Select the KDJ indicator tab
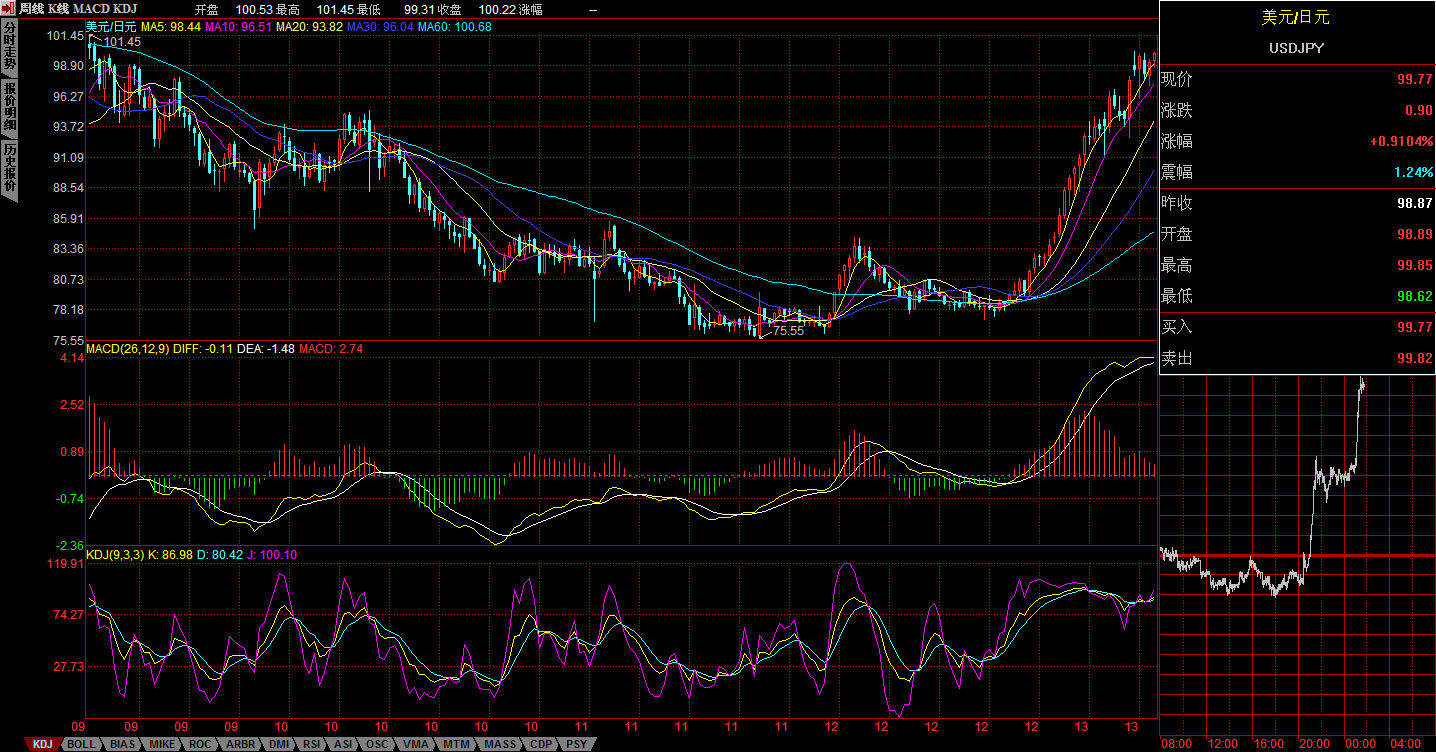1436x752 pixels. [x=42, y=744]
